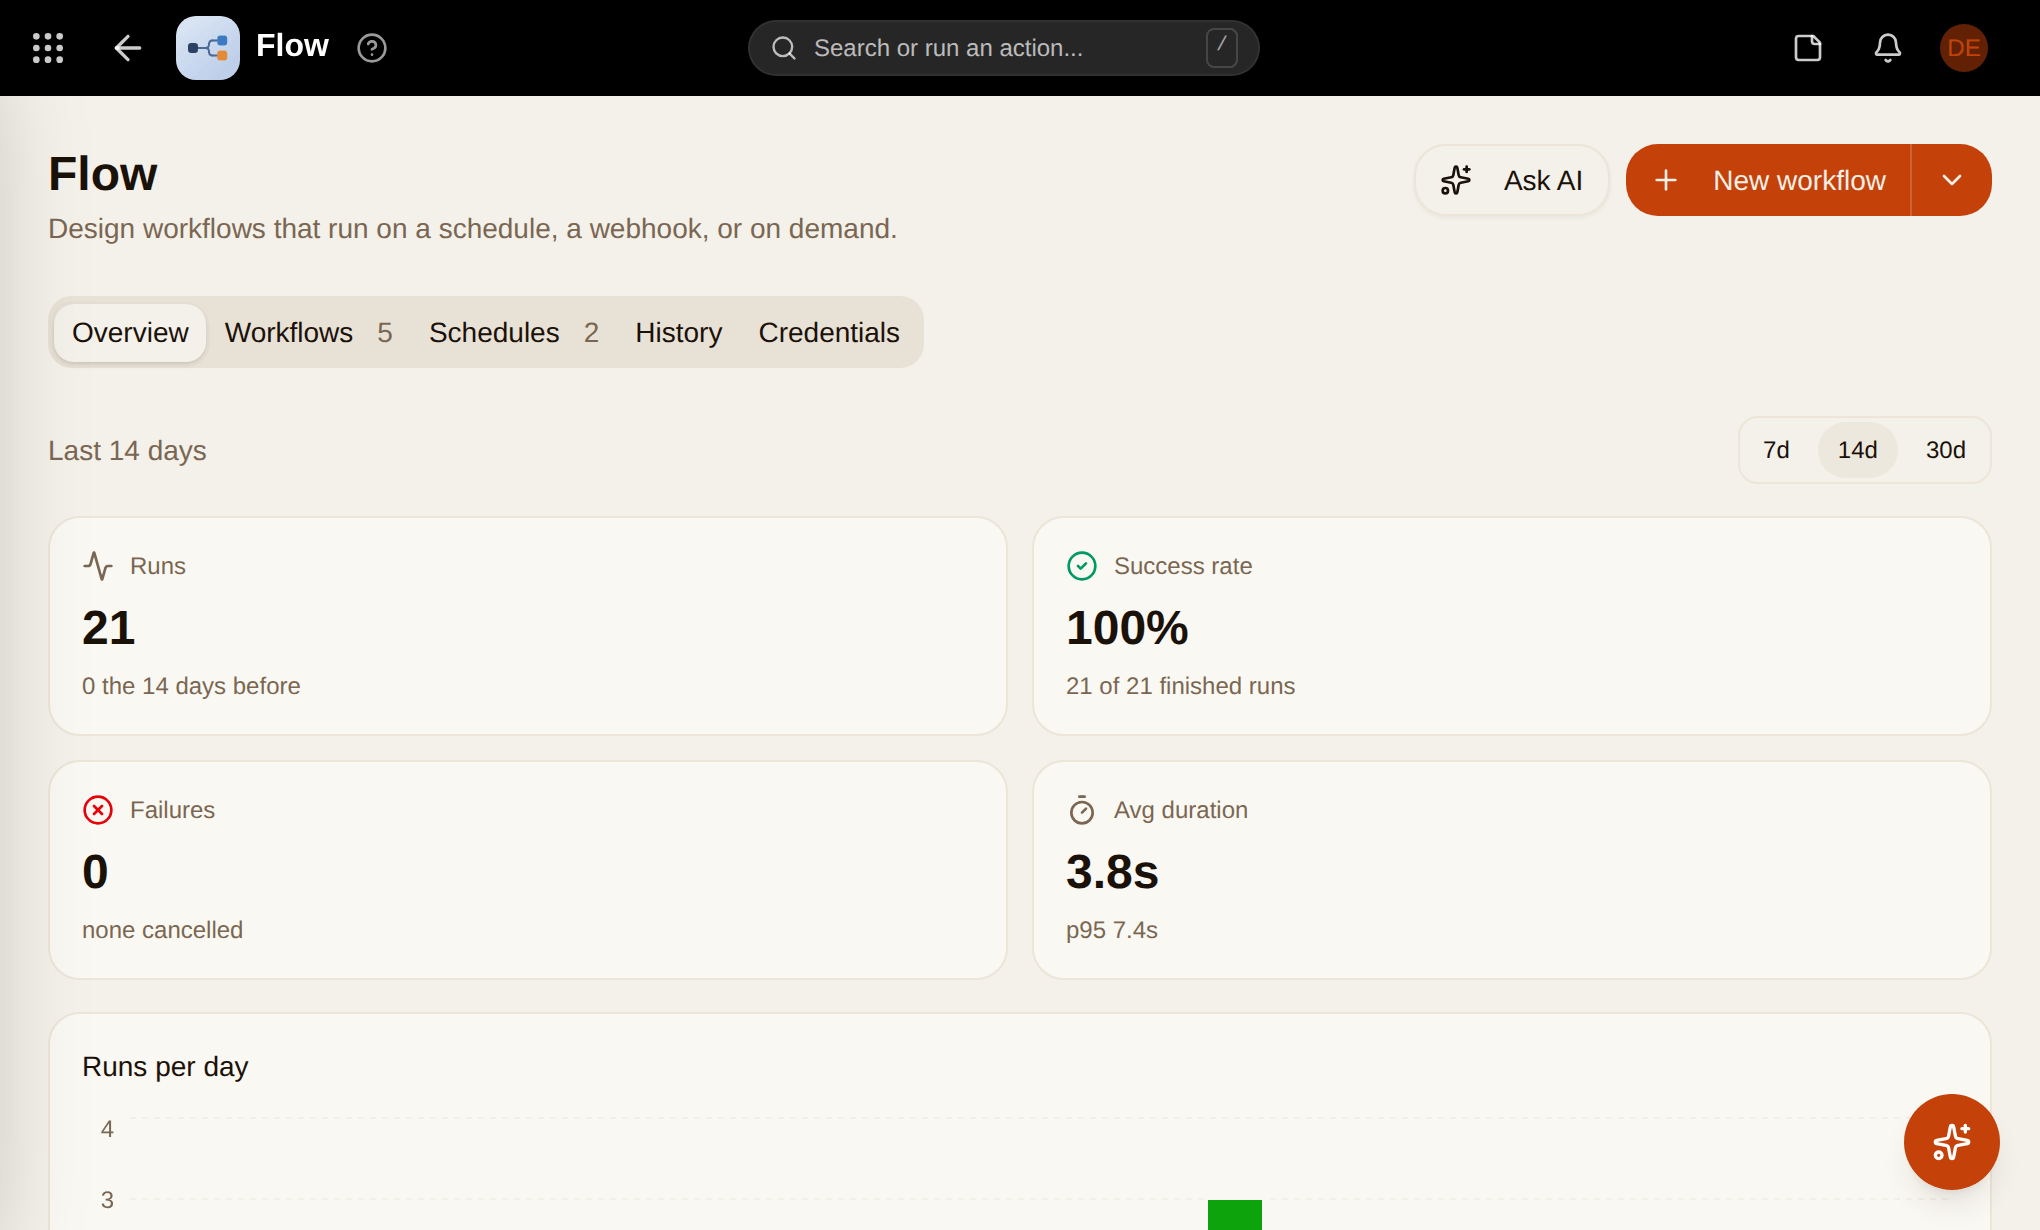Switch to the Schedules tab

[514, 333]
